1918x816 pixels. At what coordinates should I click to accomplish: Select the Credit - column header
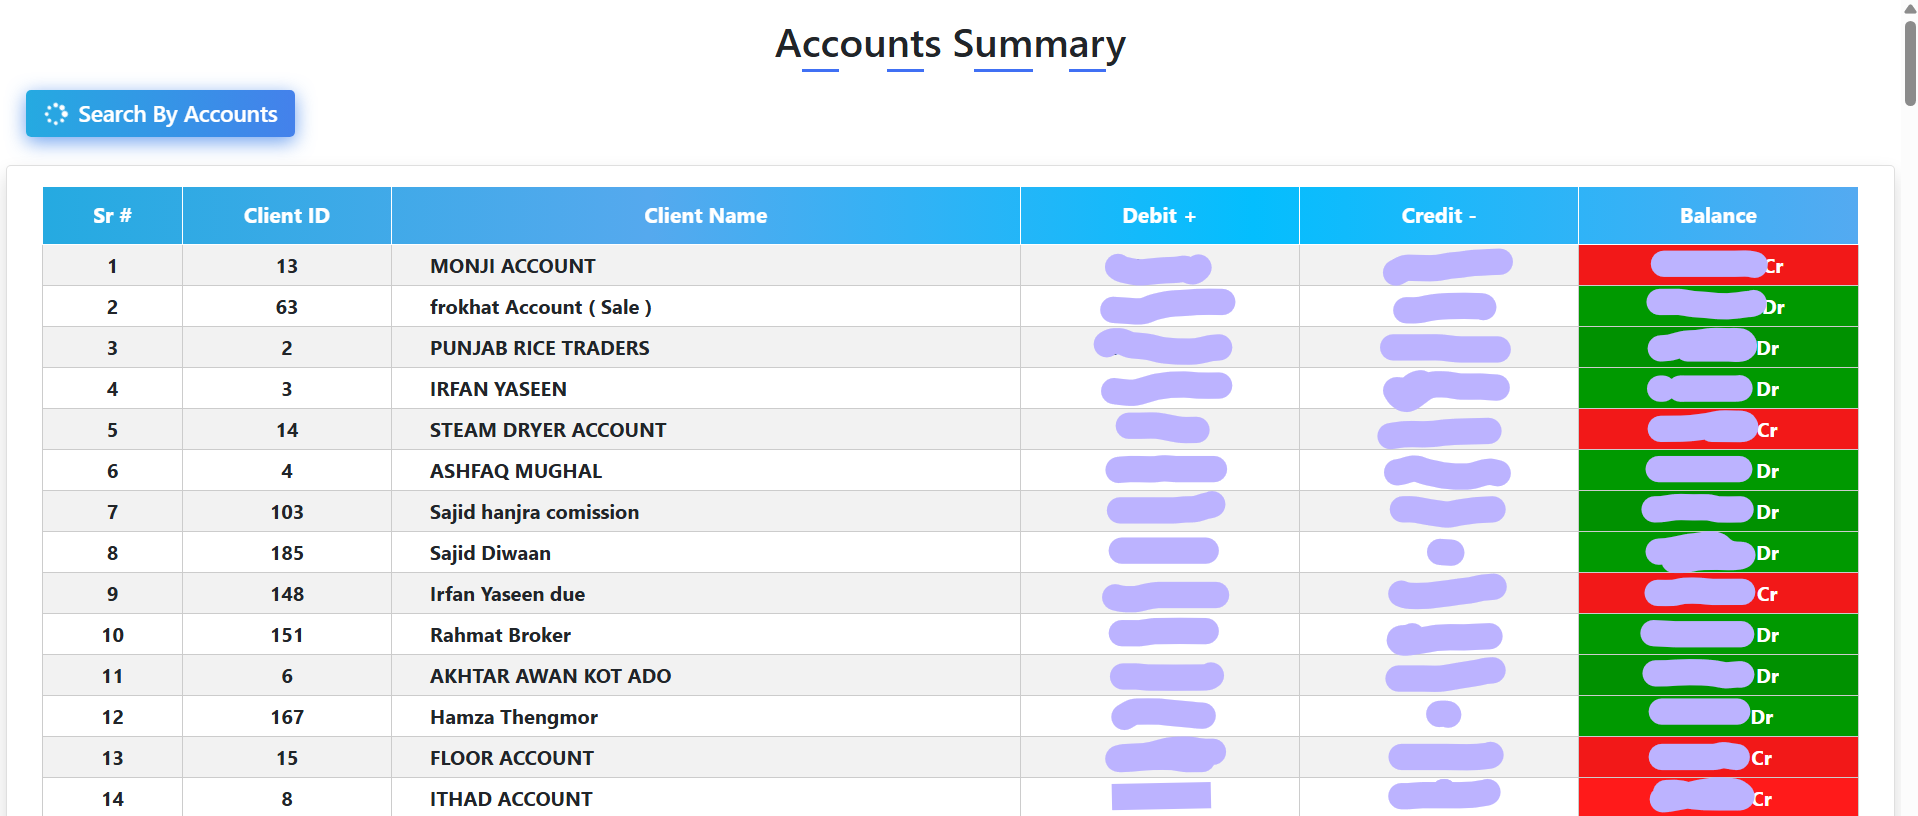click(1439, 216)
